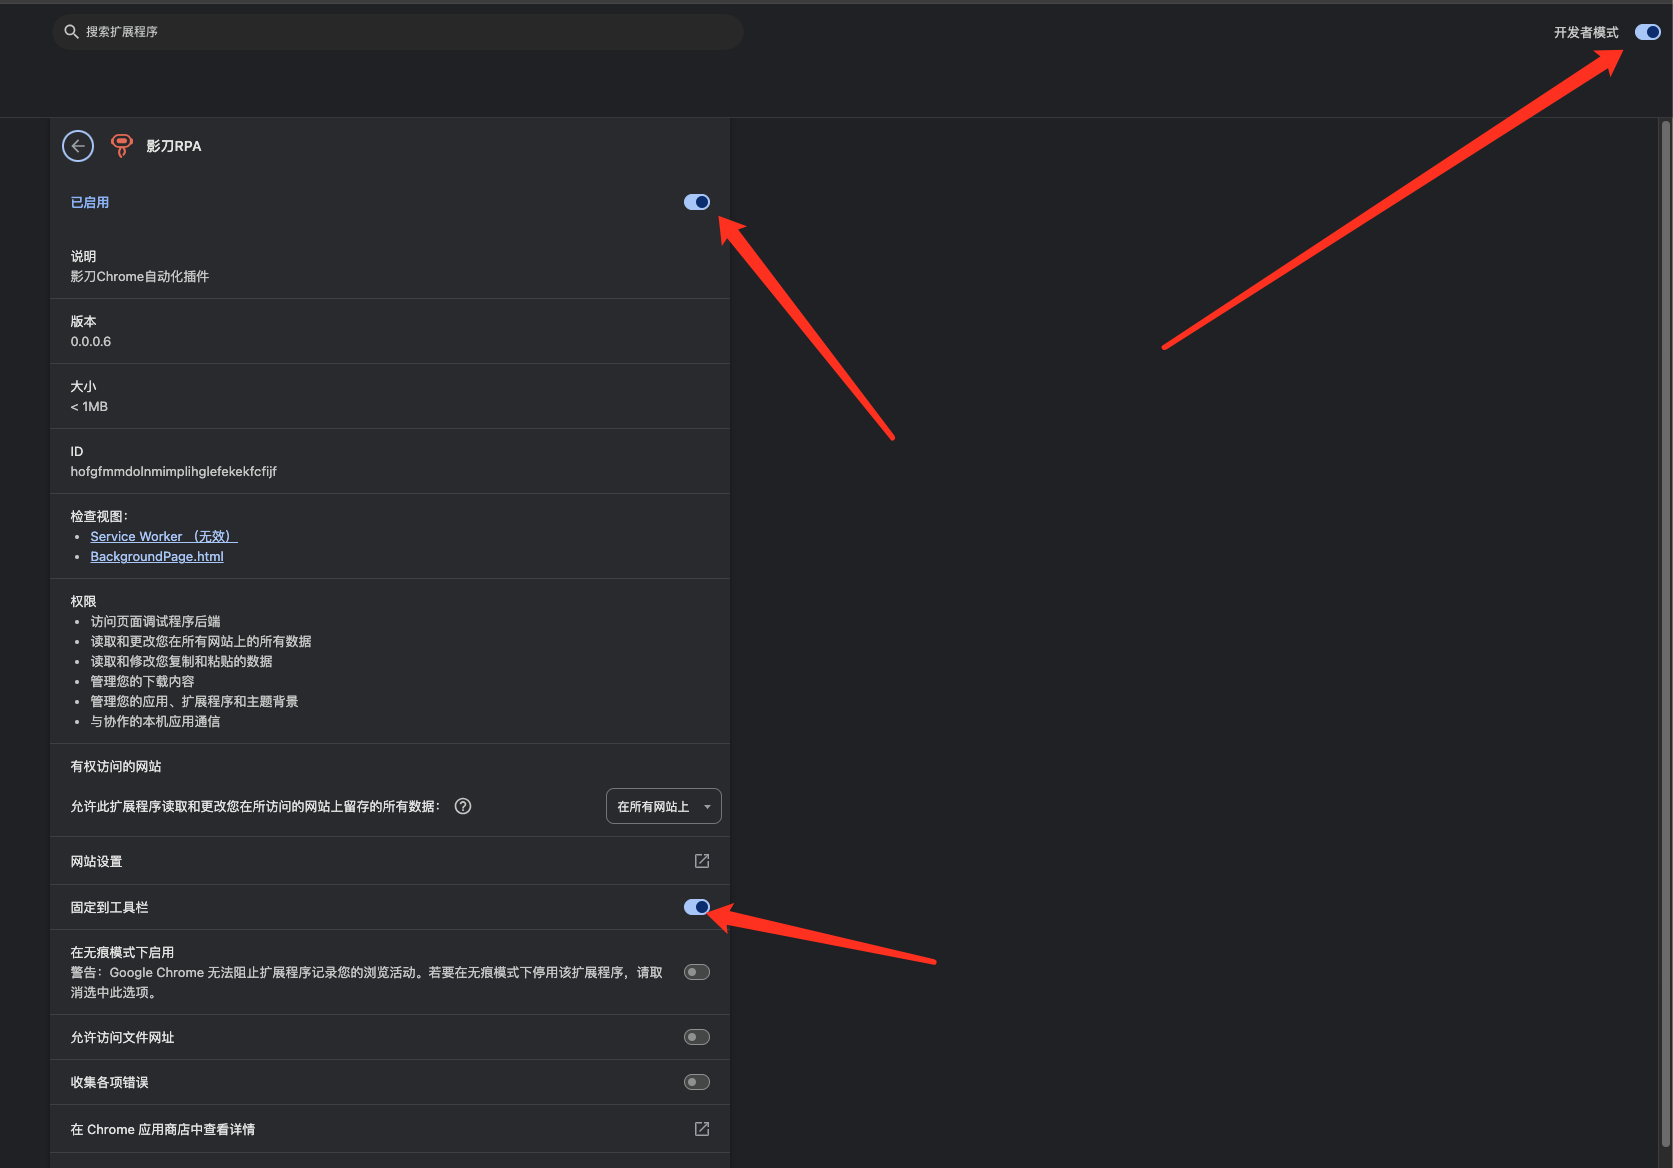Viewport: 1673px width, 1168px height.
Task: Click the 影刀RPA extension logo
Action: point(122,146)
